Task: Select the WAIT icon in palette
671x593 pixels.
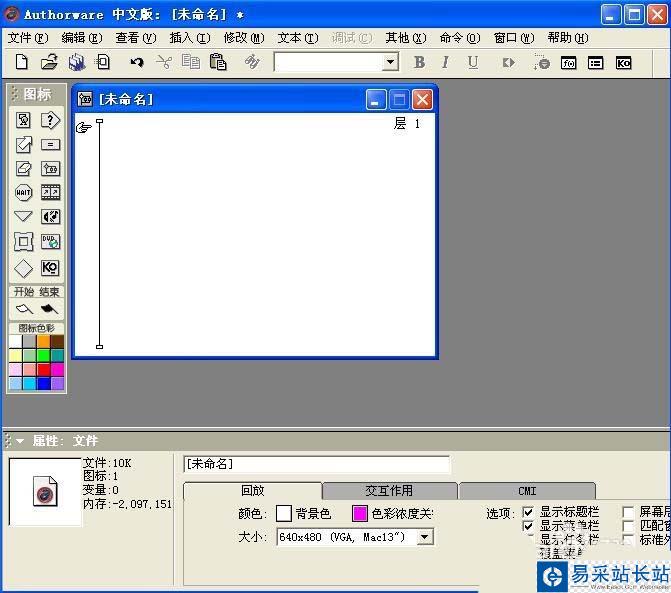Action: point(23,193)
